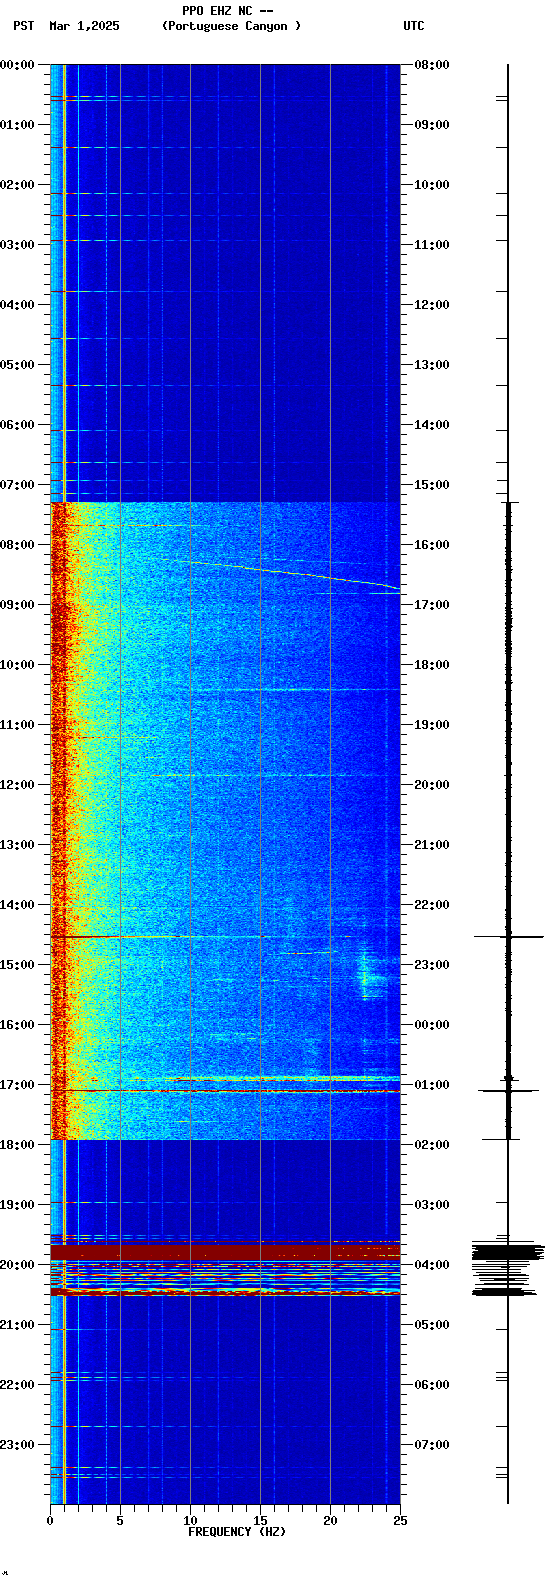The image size is (552, 1584).
Task: Click the frequency axis value '5'
Action: (120, 1521)
